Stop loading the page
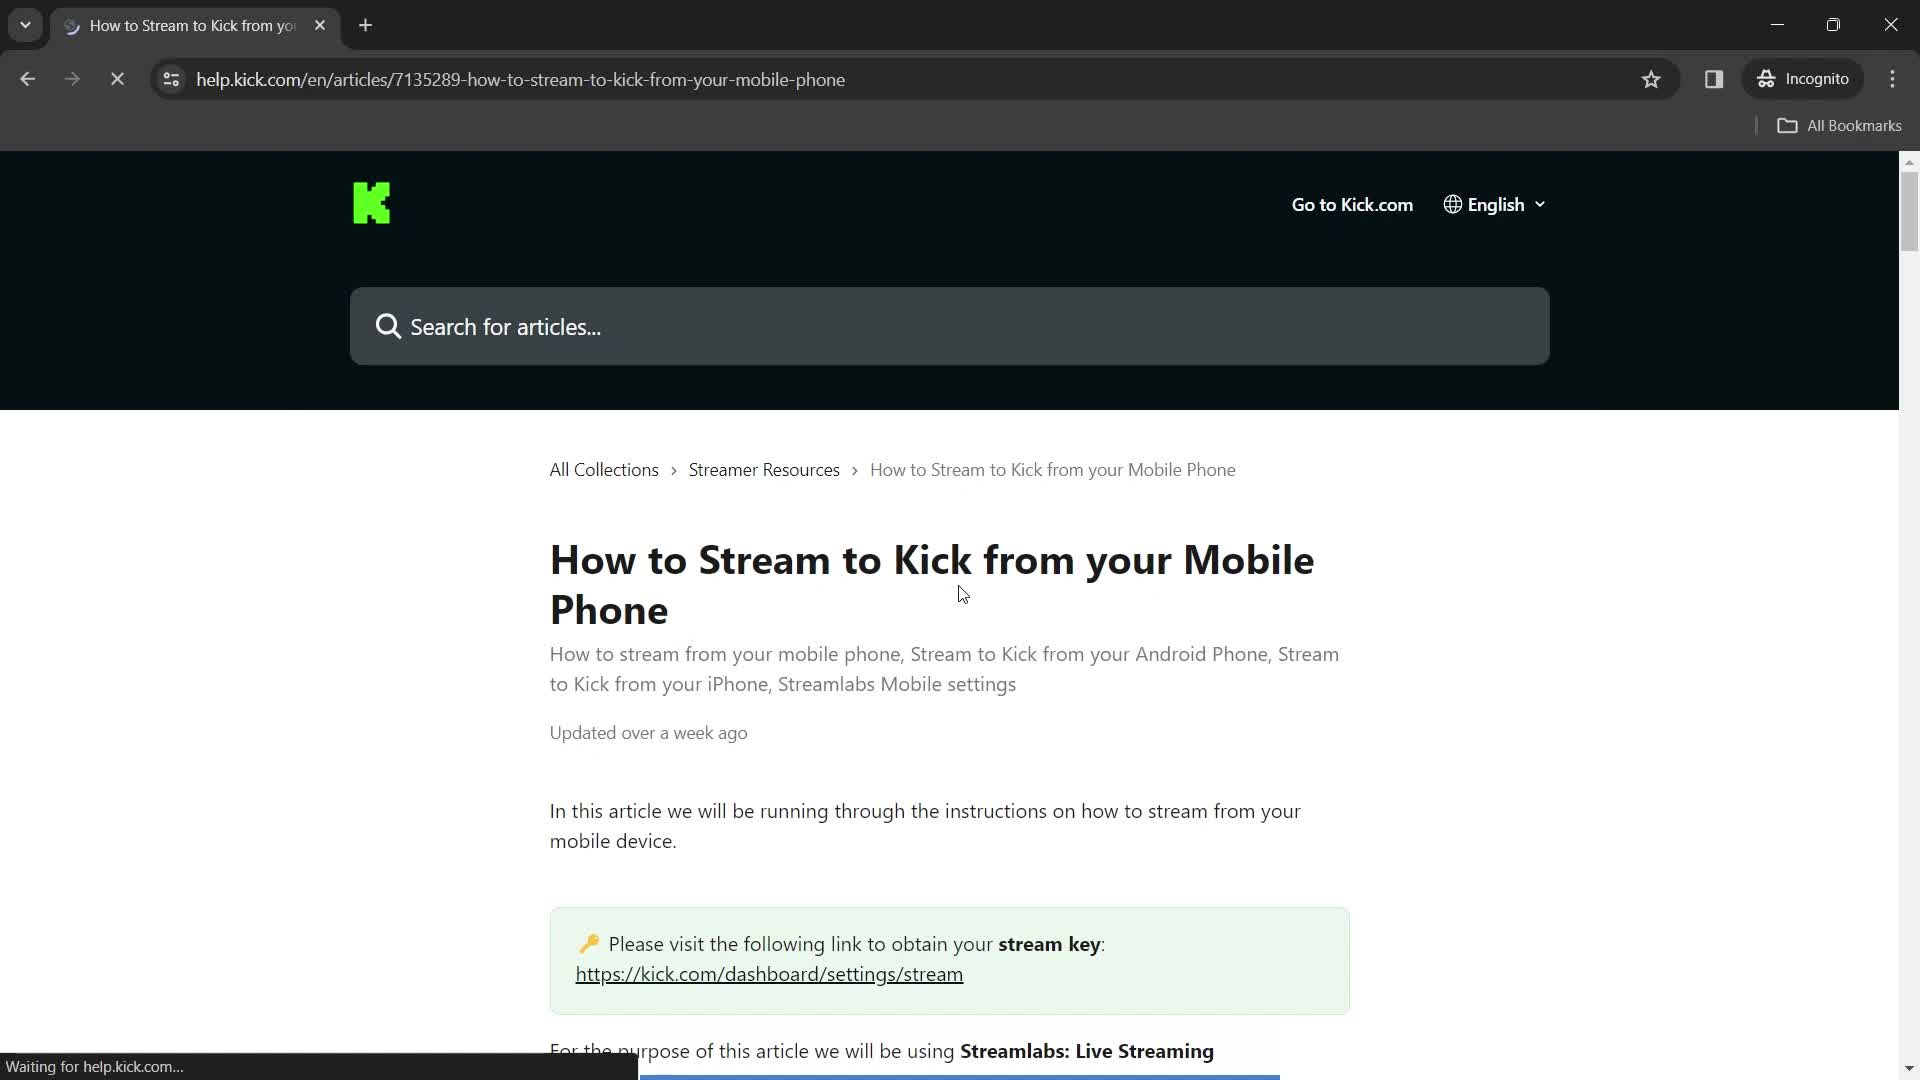 117,79
